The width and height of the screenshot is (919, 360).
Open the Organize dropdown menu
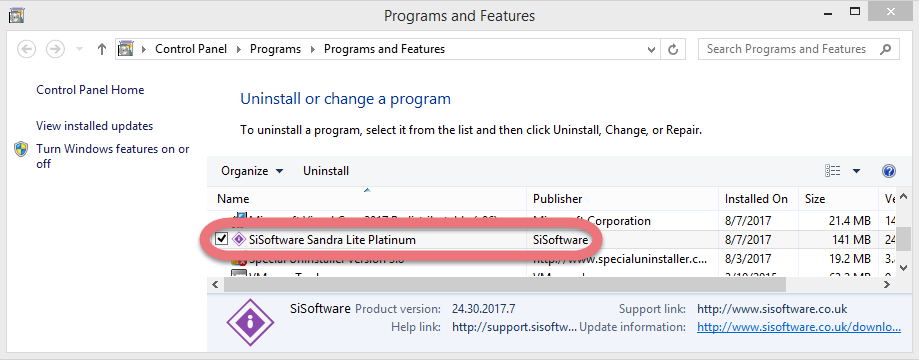(x=252, y=171)
